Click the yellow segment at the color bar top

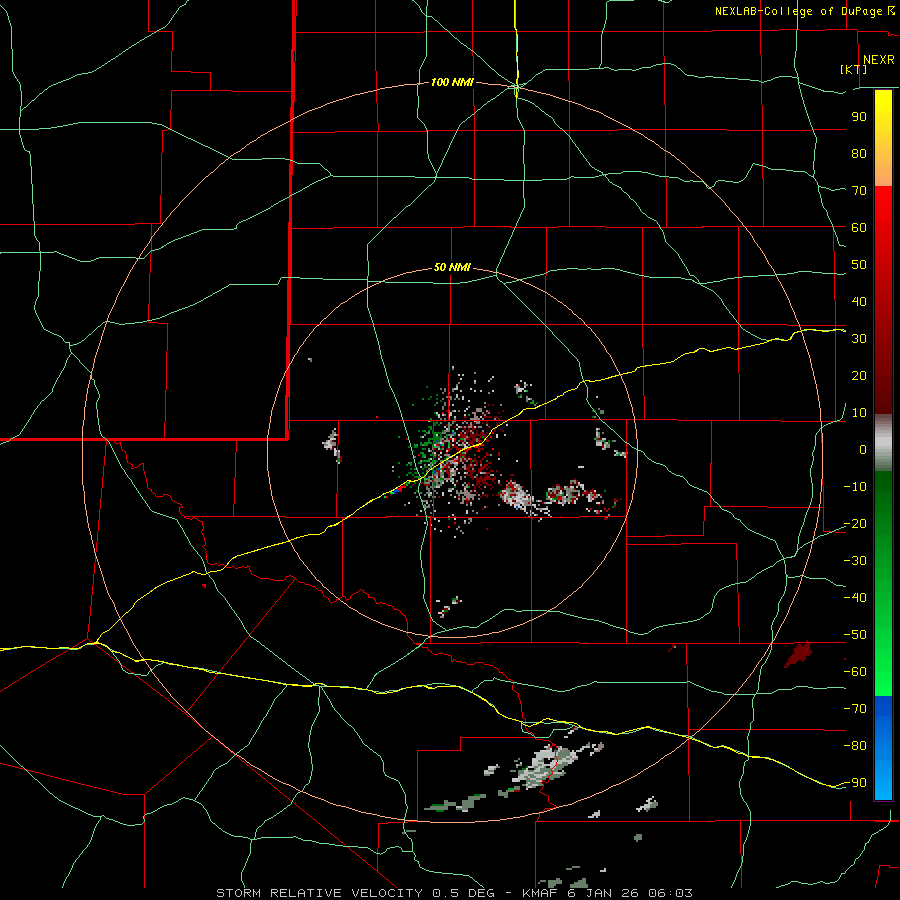883,138
